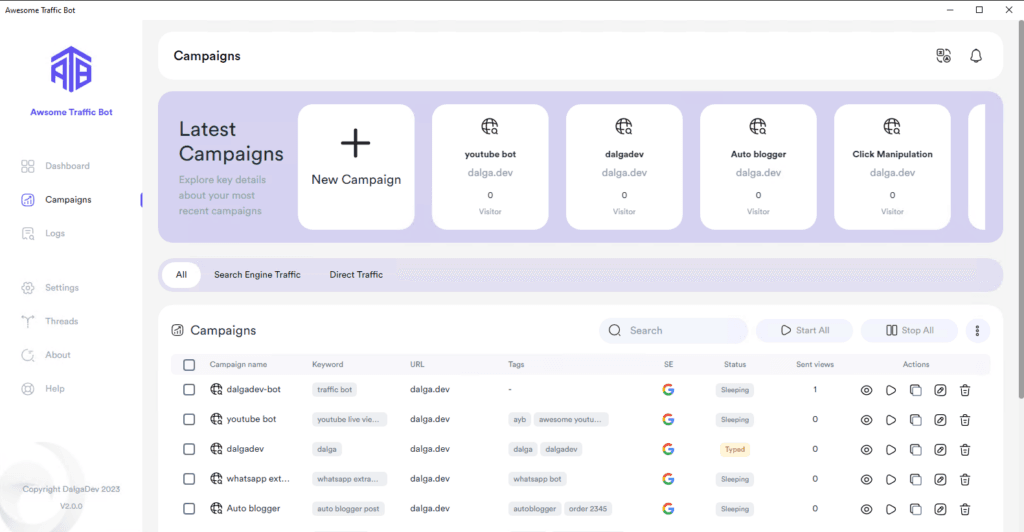Click Stop All button
The image size is (1024, 532).
909,331
